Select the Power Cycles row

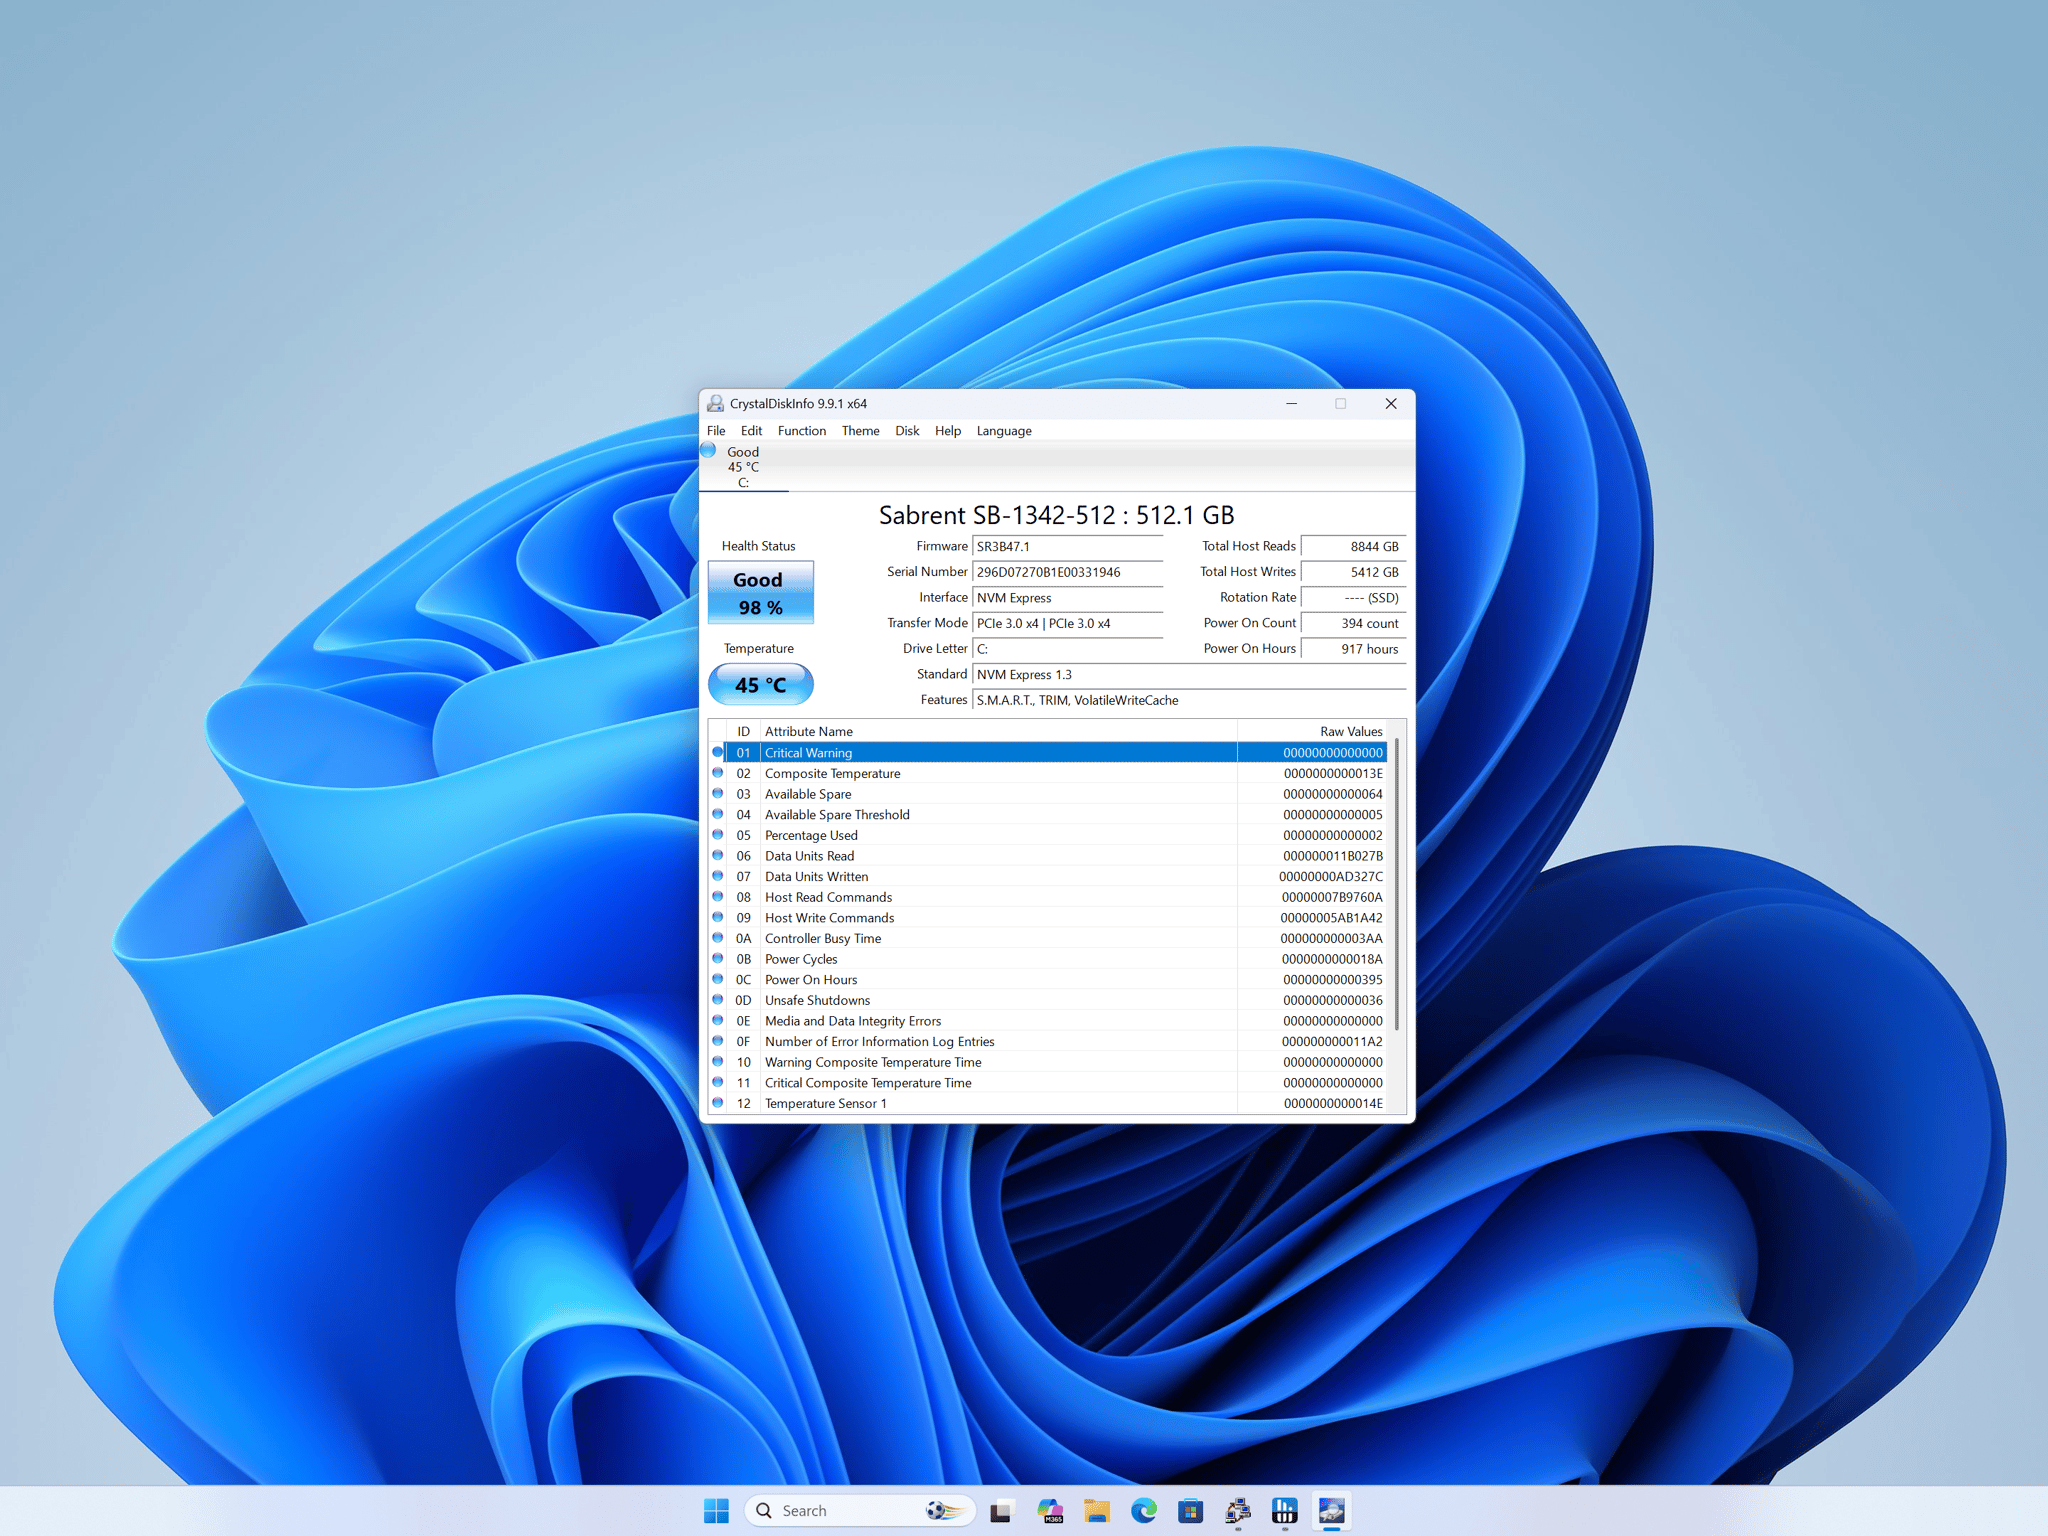click(1048, 959)
